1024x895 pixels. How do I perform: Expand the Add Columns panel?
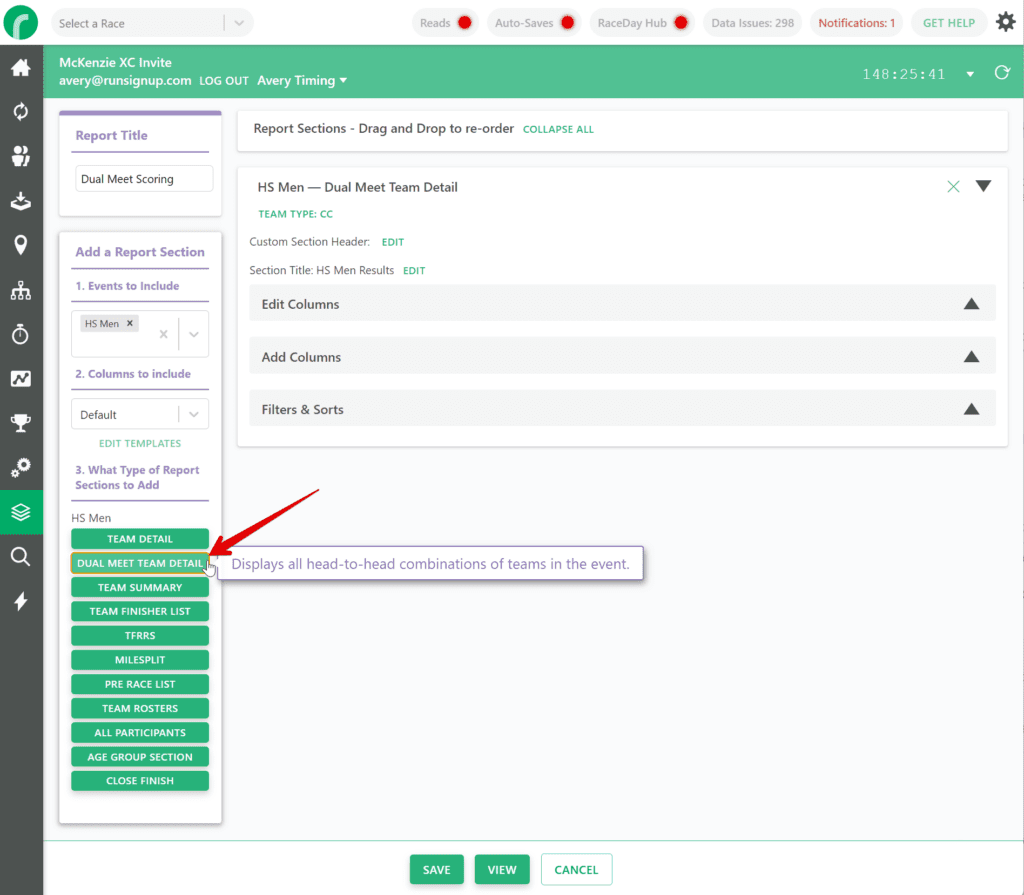(x=622, y=357)
